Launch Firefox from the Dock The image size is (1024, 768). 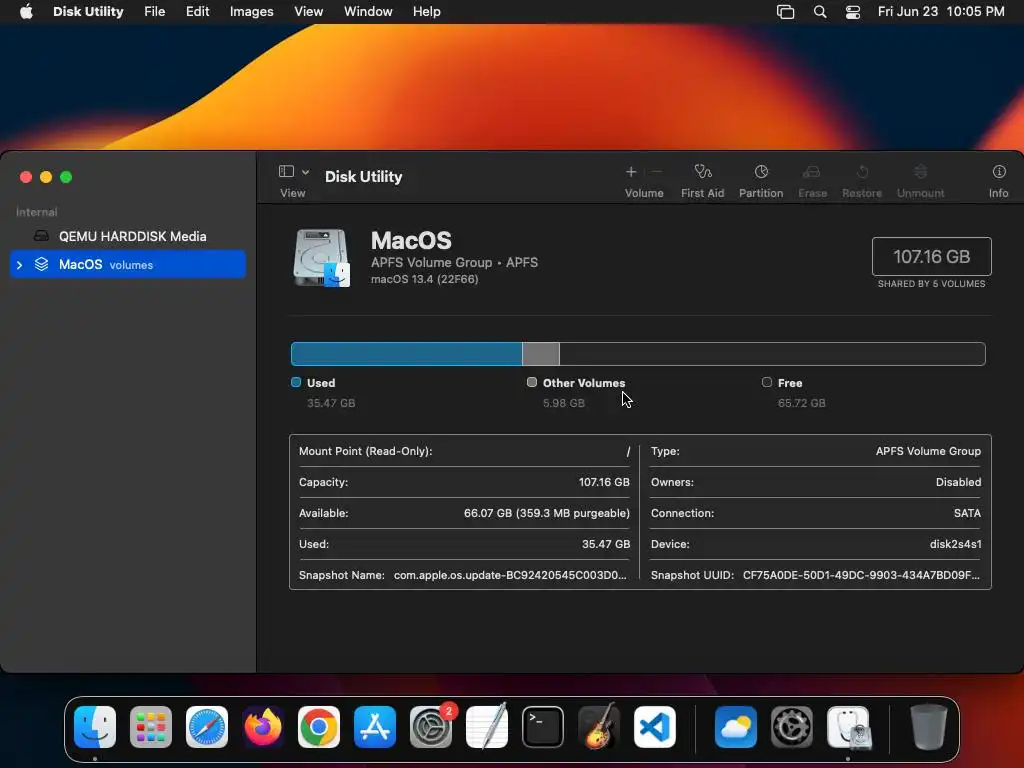(x=263, y=727)
